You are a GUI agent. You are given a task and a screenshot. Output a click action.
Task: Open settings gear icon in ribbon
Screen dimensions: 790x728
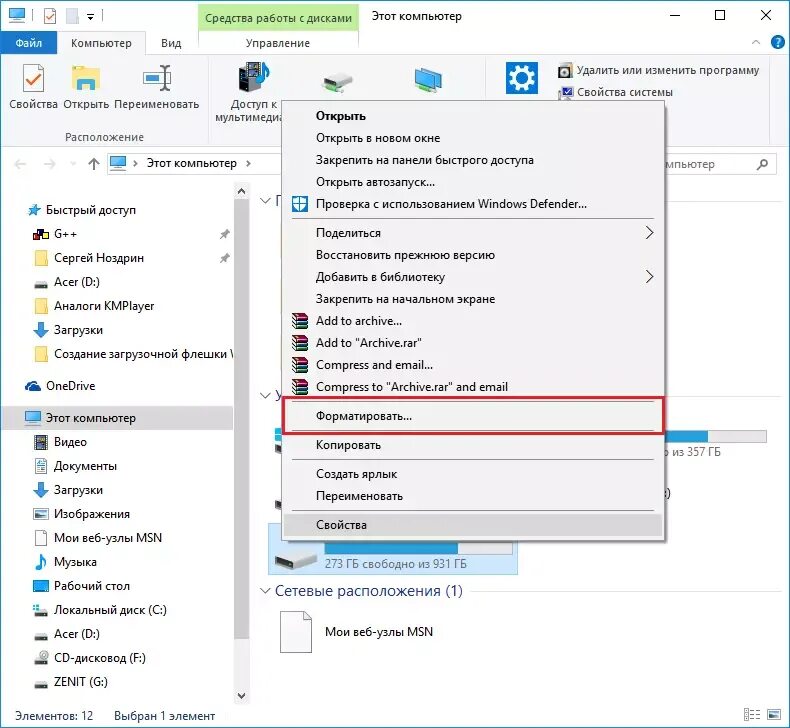coord(521,78)
